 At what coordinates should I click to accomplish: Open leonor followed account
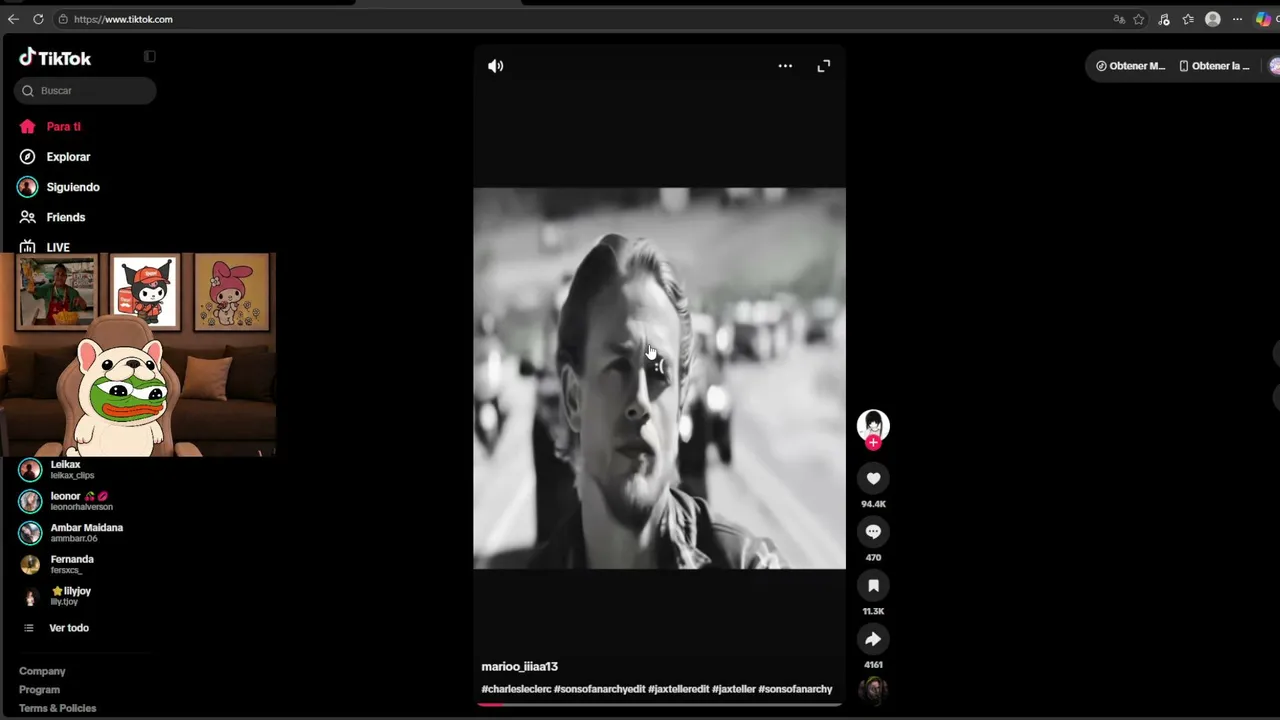pyautogui.click(x=65, y=501)
